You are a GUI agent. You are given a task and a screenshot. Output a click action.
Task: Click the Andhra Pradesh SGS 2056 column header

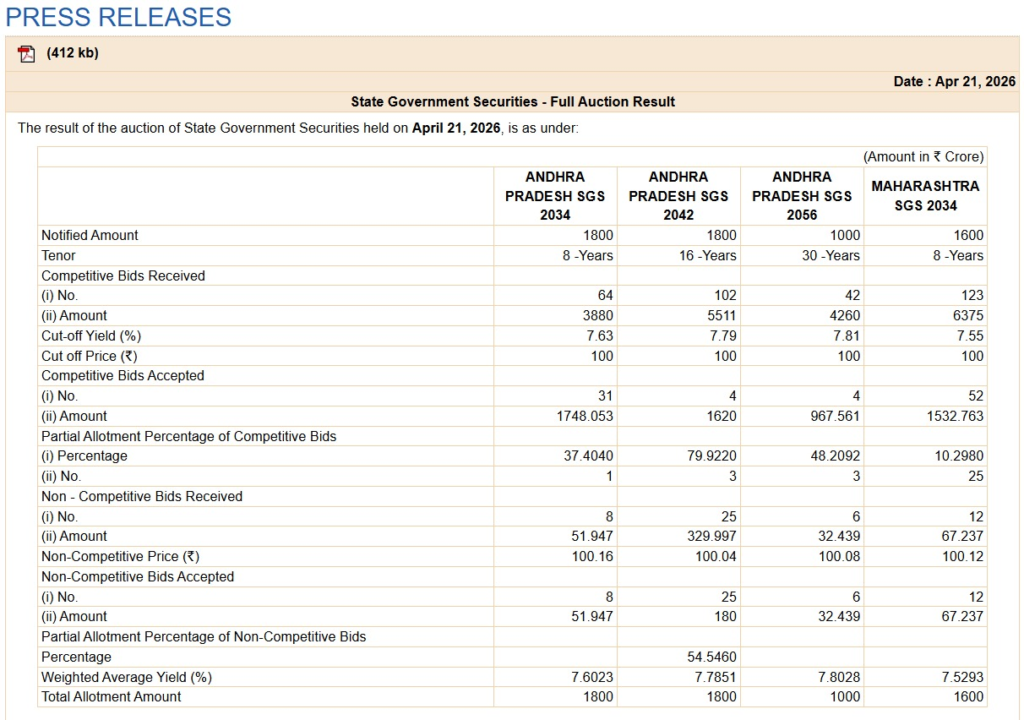pos(802,196)
